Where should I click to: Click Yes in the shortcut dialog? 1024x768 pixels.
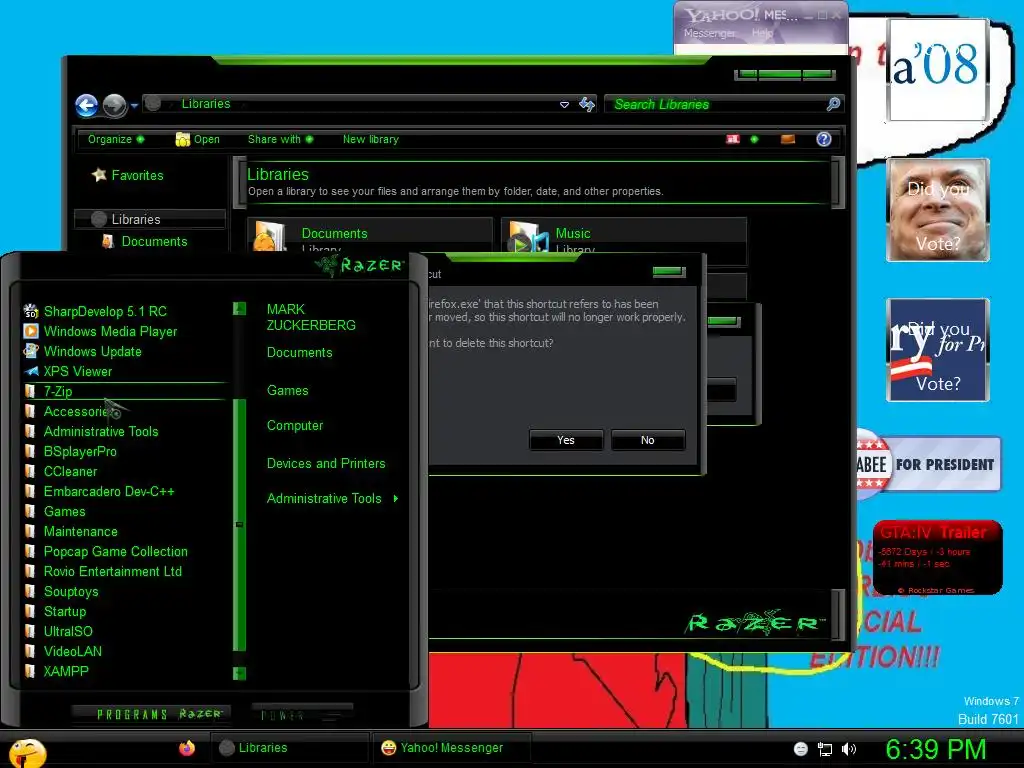(x=566, y=440)
